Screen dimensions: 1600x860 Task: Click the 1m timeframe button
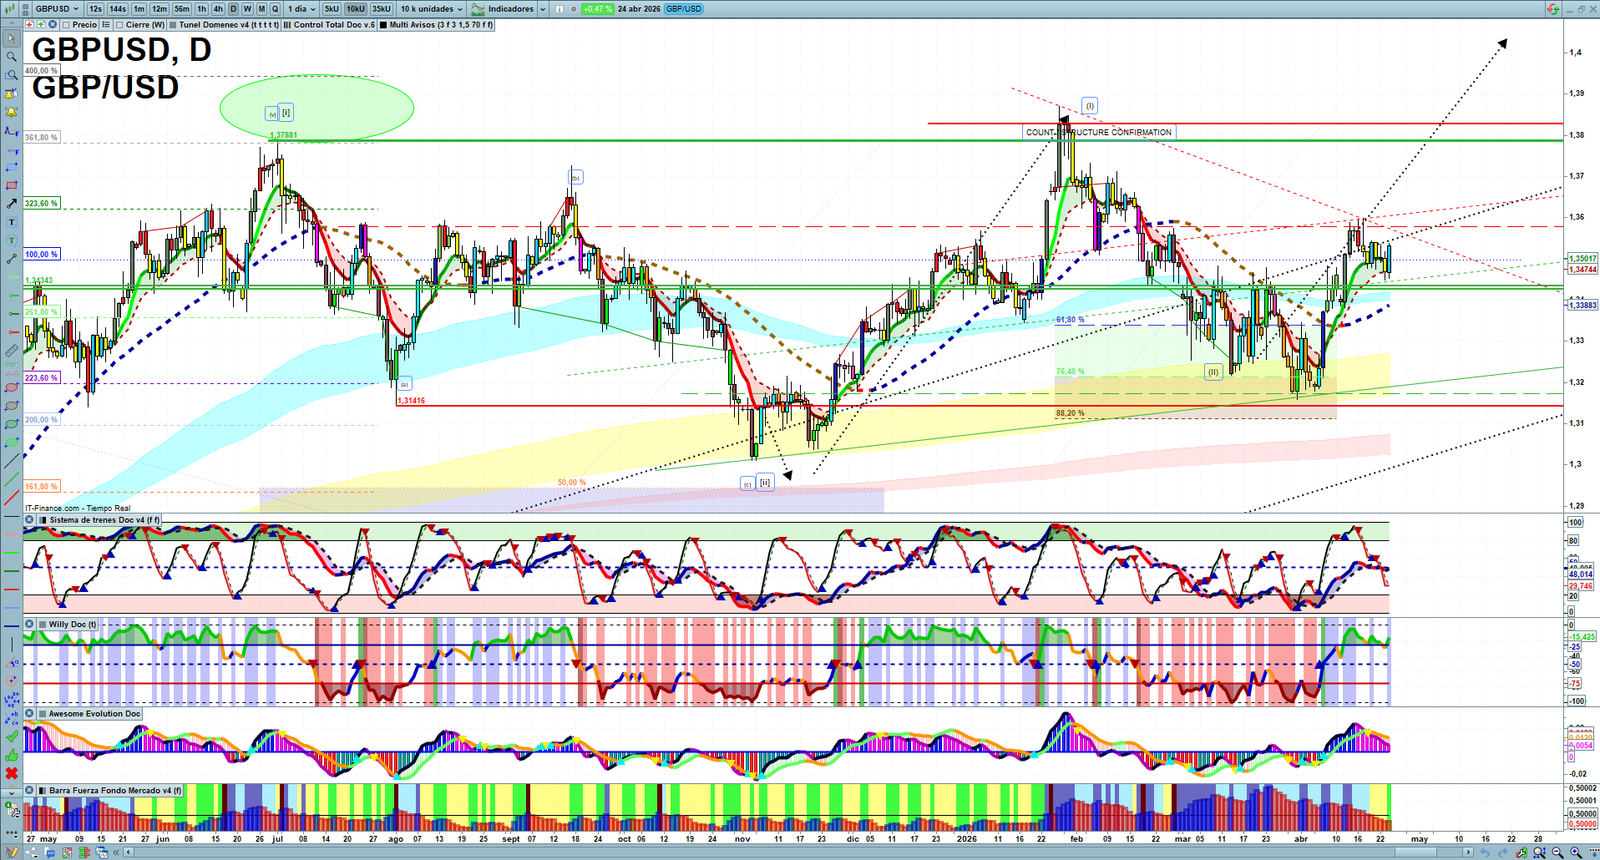[139, 9]
